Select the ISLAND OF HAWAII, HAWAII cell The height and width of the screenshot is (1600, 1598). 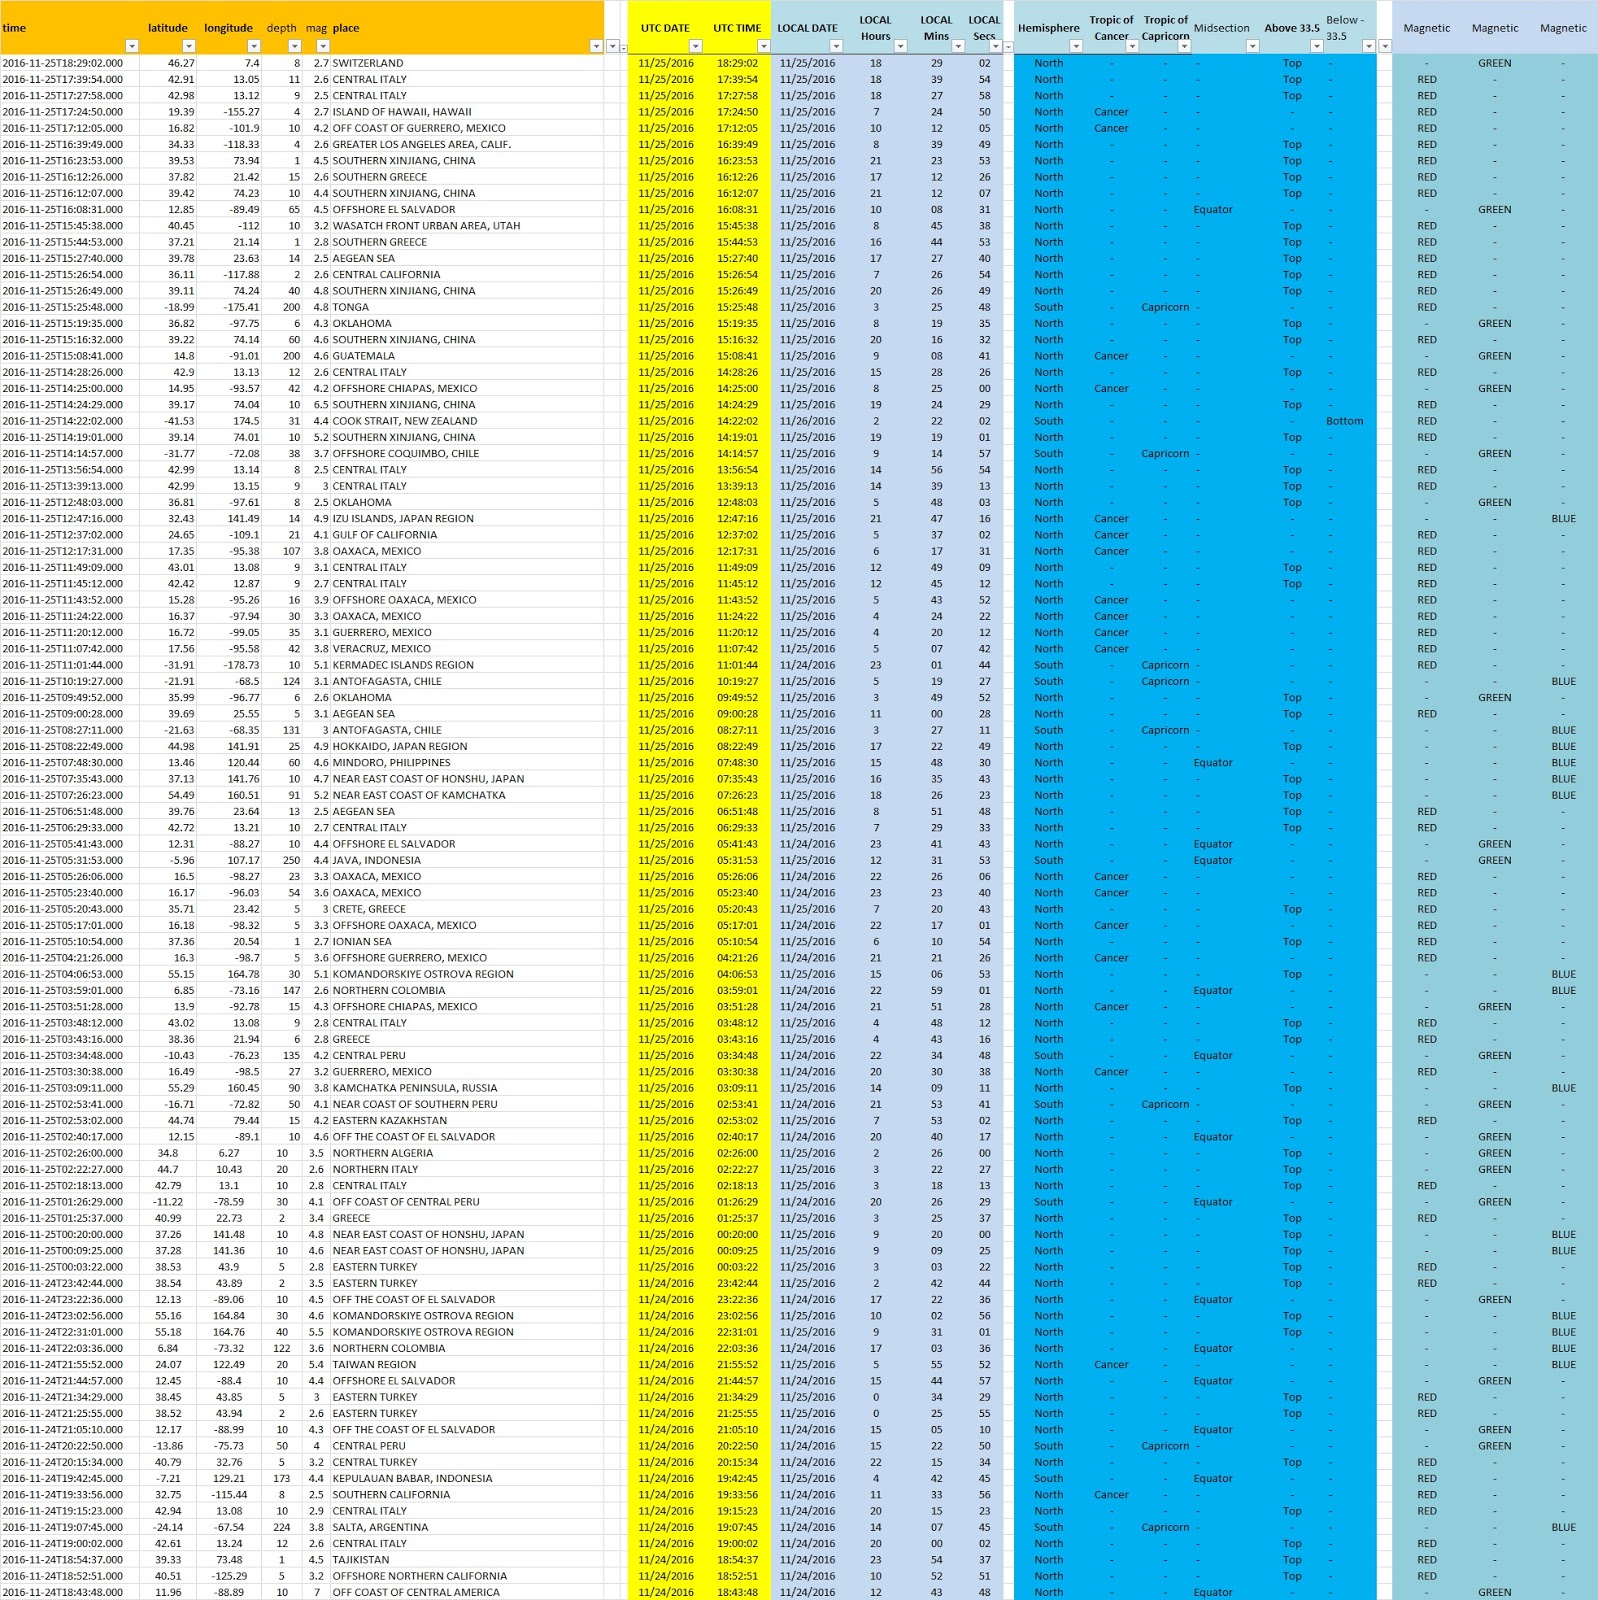[466, 112]
